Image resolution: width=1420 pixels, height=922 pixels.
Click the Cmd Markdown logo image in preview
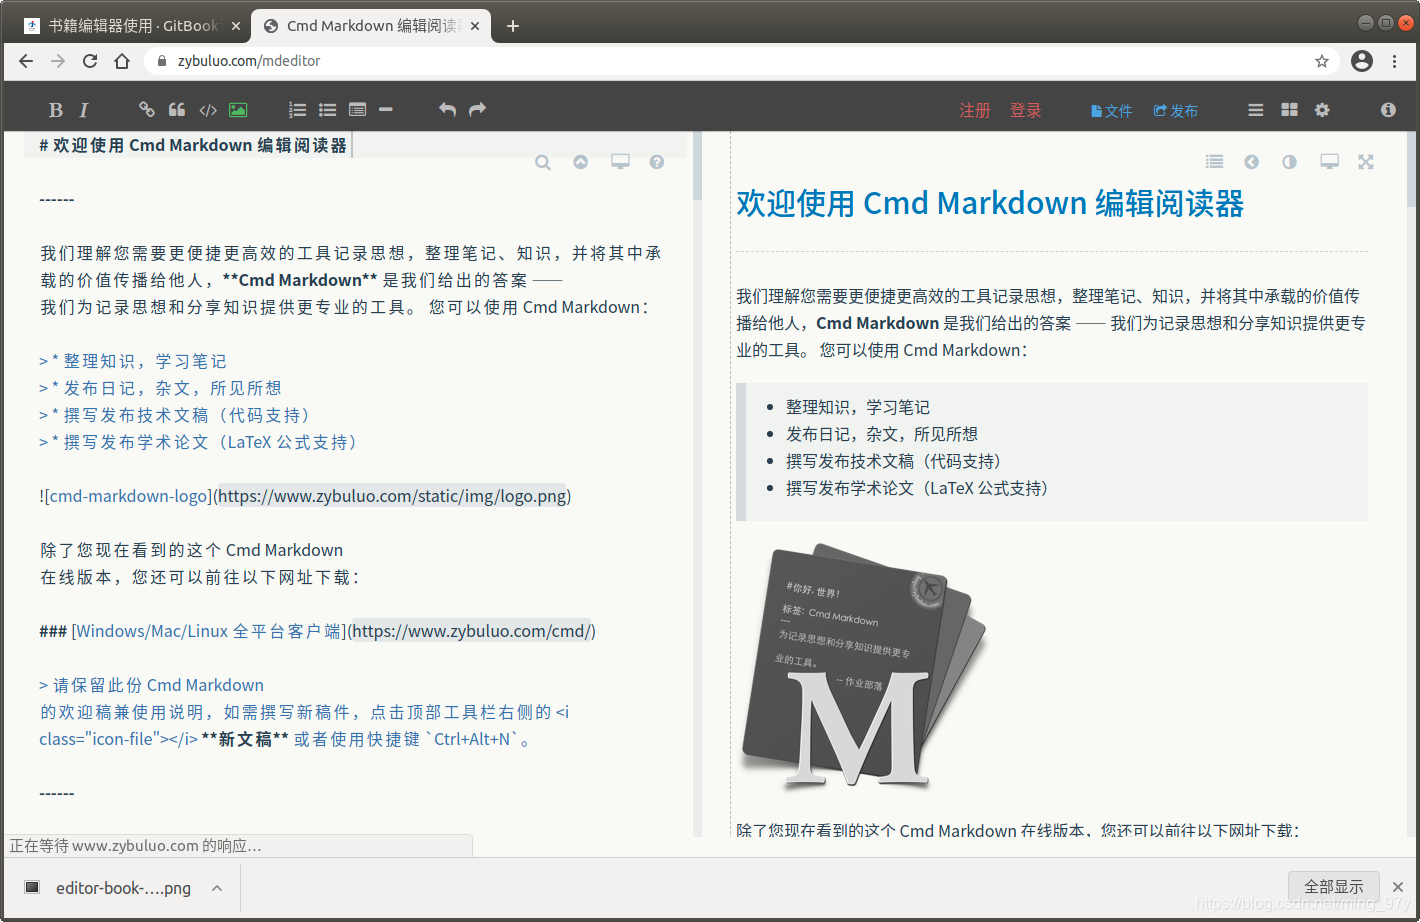(863, 667)
